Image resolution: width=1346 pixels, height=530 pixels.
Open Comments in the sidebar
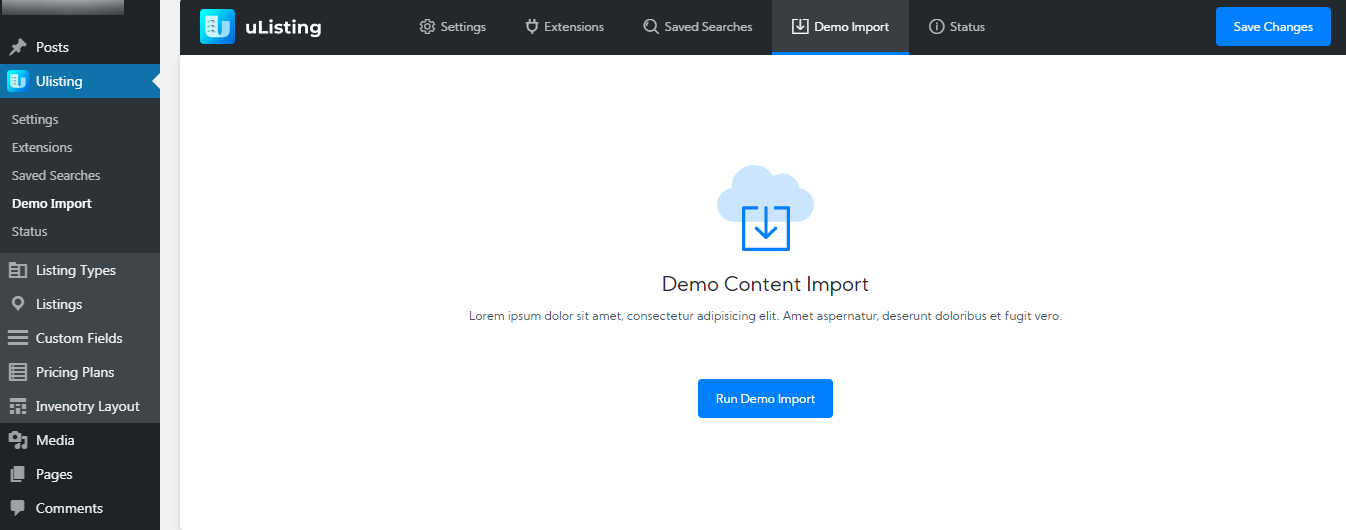point(80,508)
